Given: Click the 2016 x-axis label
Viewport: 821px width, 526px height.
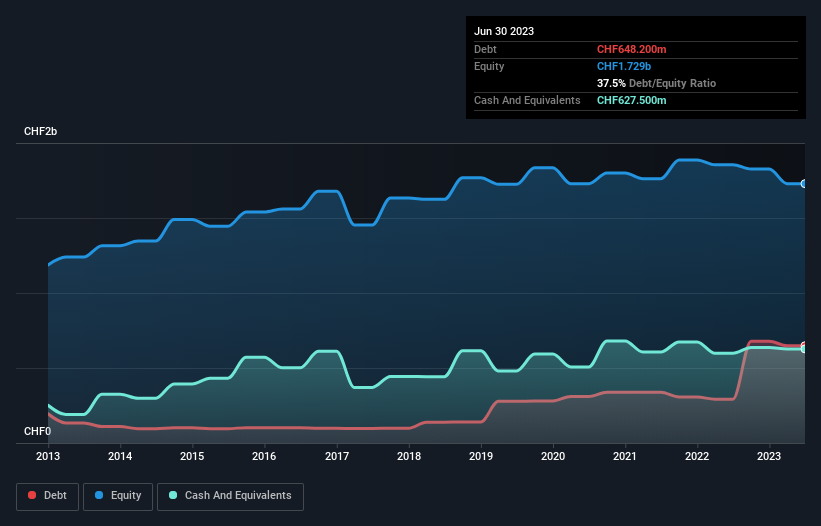Looking at the screenshot, I should [264, 456].
